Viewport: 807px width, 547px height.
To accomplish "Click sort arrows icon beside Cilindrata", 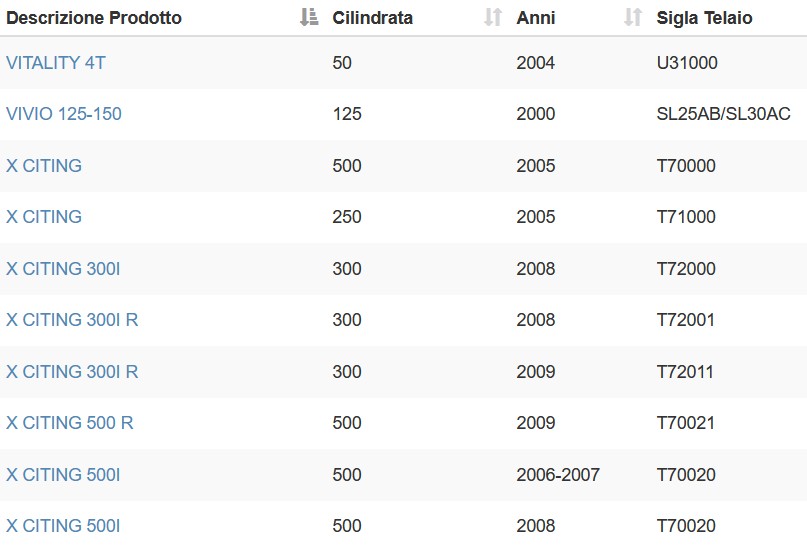I will click(x=493, y=17).
